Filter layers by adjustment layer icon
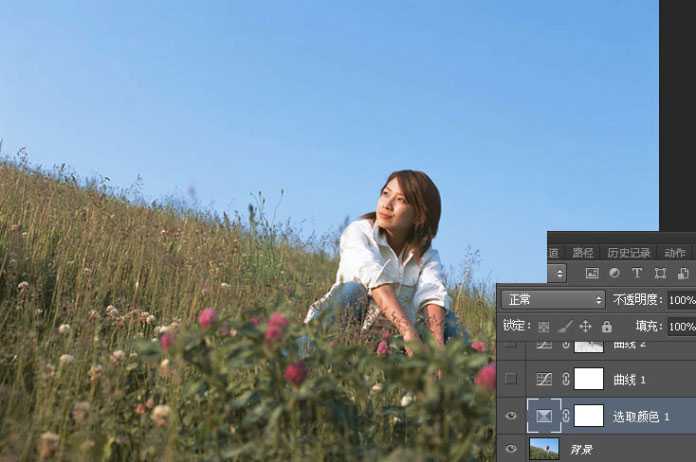The image size is (696, 462). point(614,273)
